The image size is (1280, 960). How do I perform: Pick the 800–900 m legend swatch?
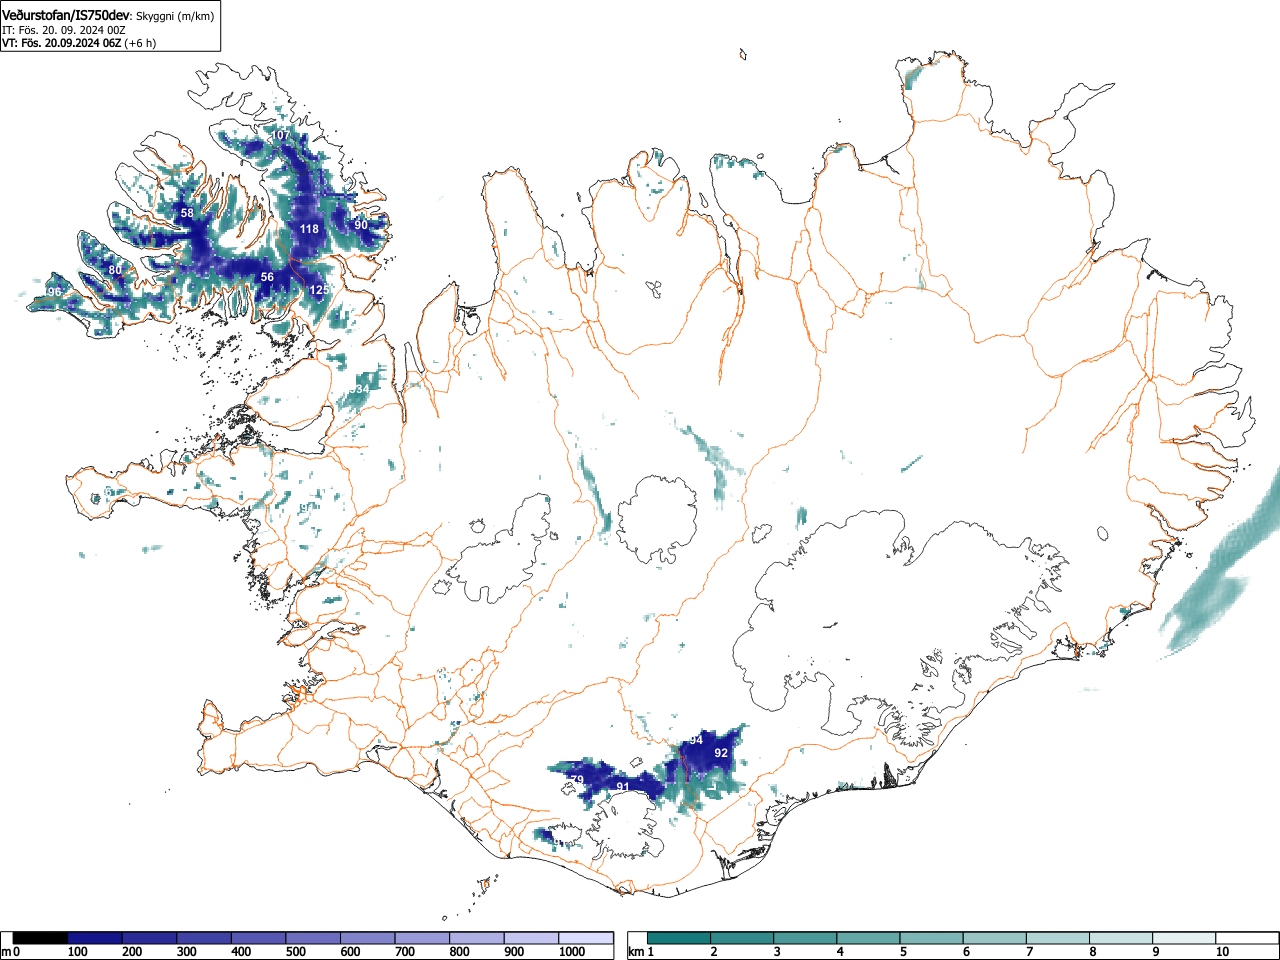pyautogui.click(x=477, y=938)
